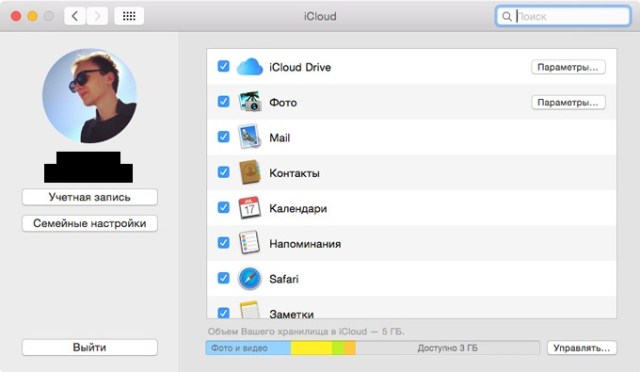Click the account profile photo
Image resolution: width=640 pixels, height=372 pixels.
pyautogui.click(x=90, y=96)
